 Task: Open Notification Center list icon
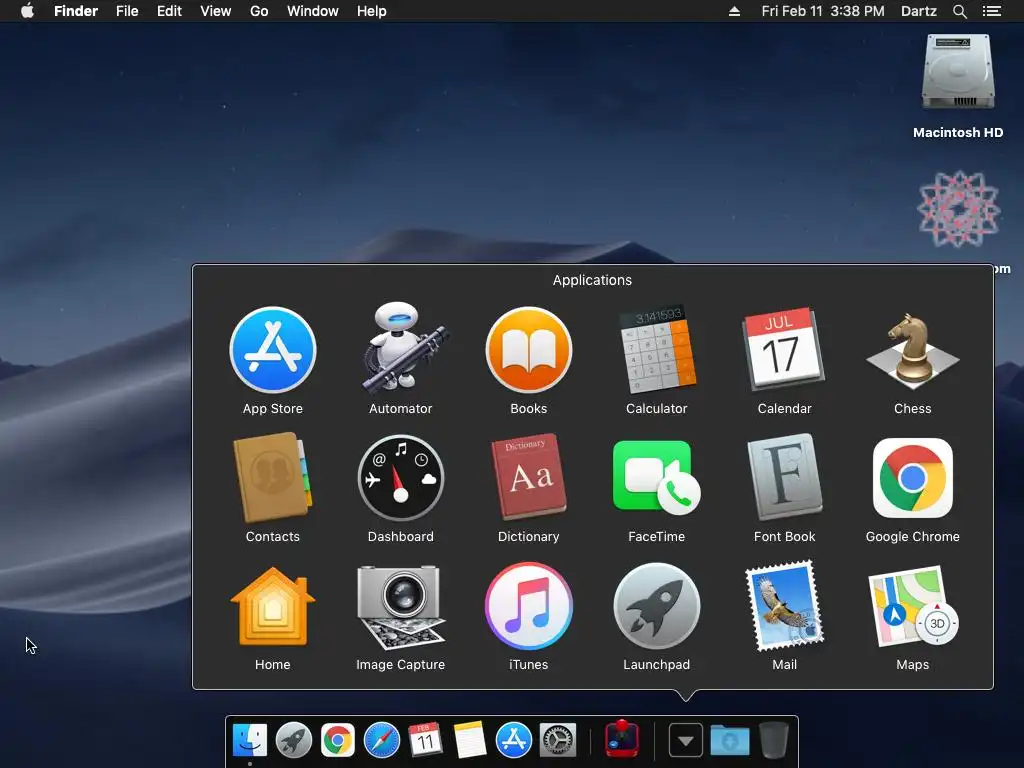point(992,11)
